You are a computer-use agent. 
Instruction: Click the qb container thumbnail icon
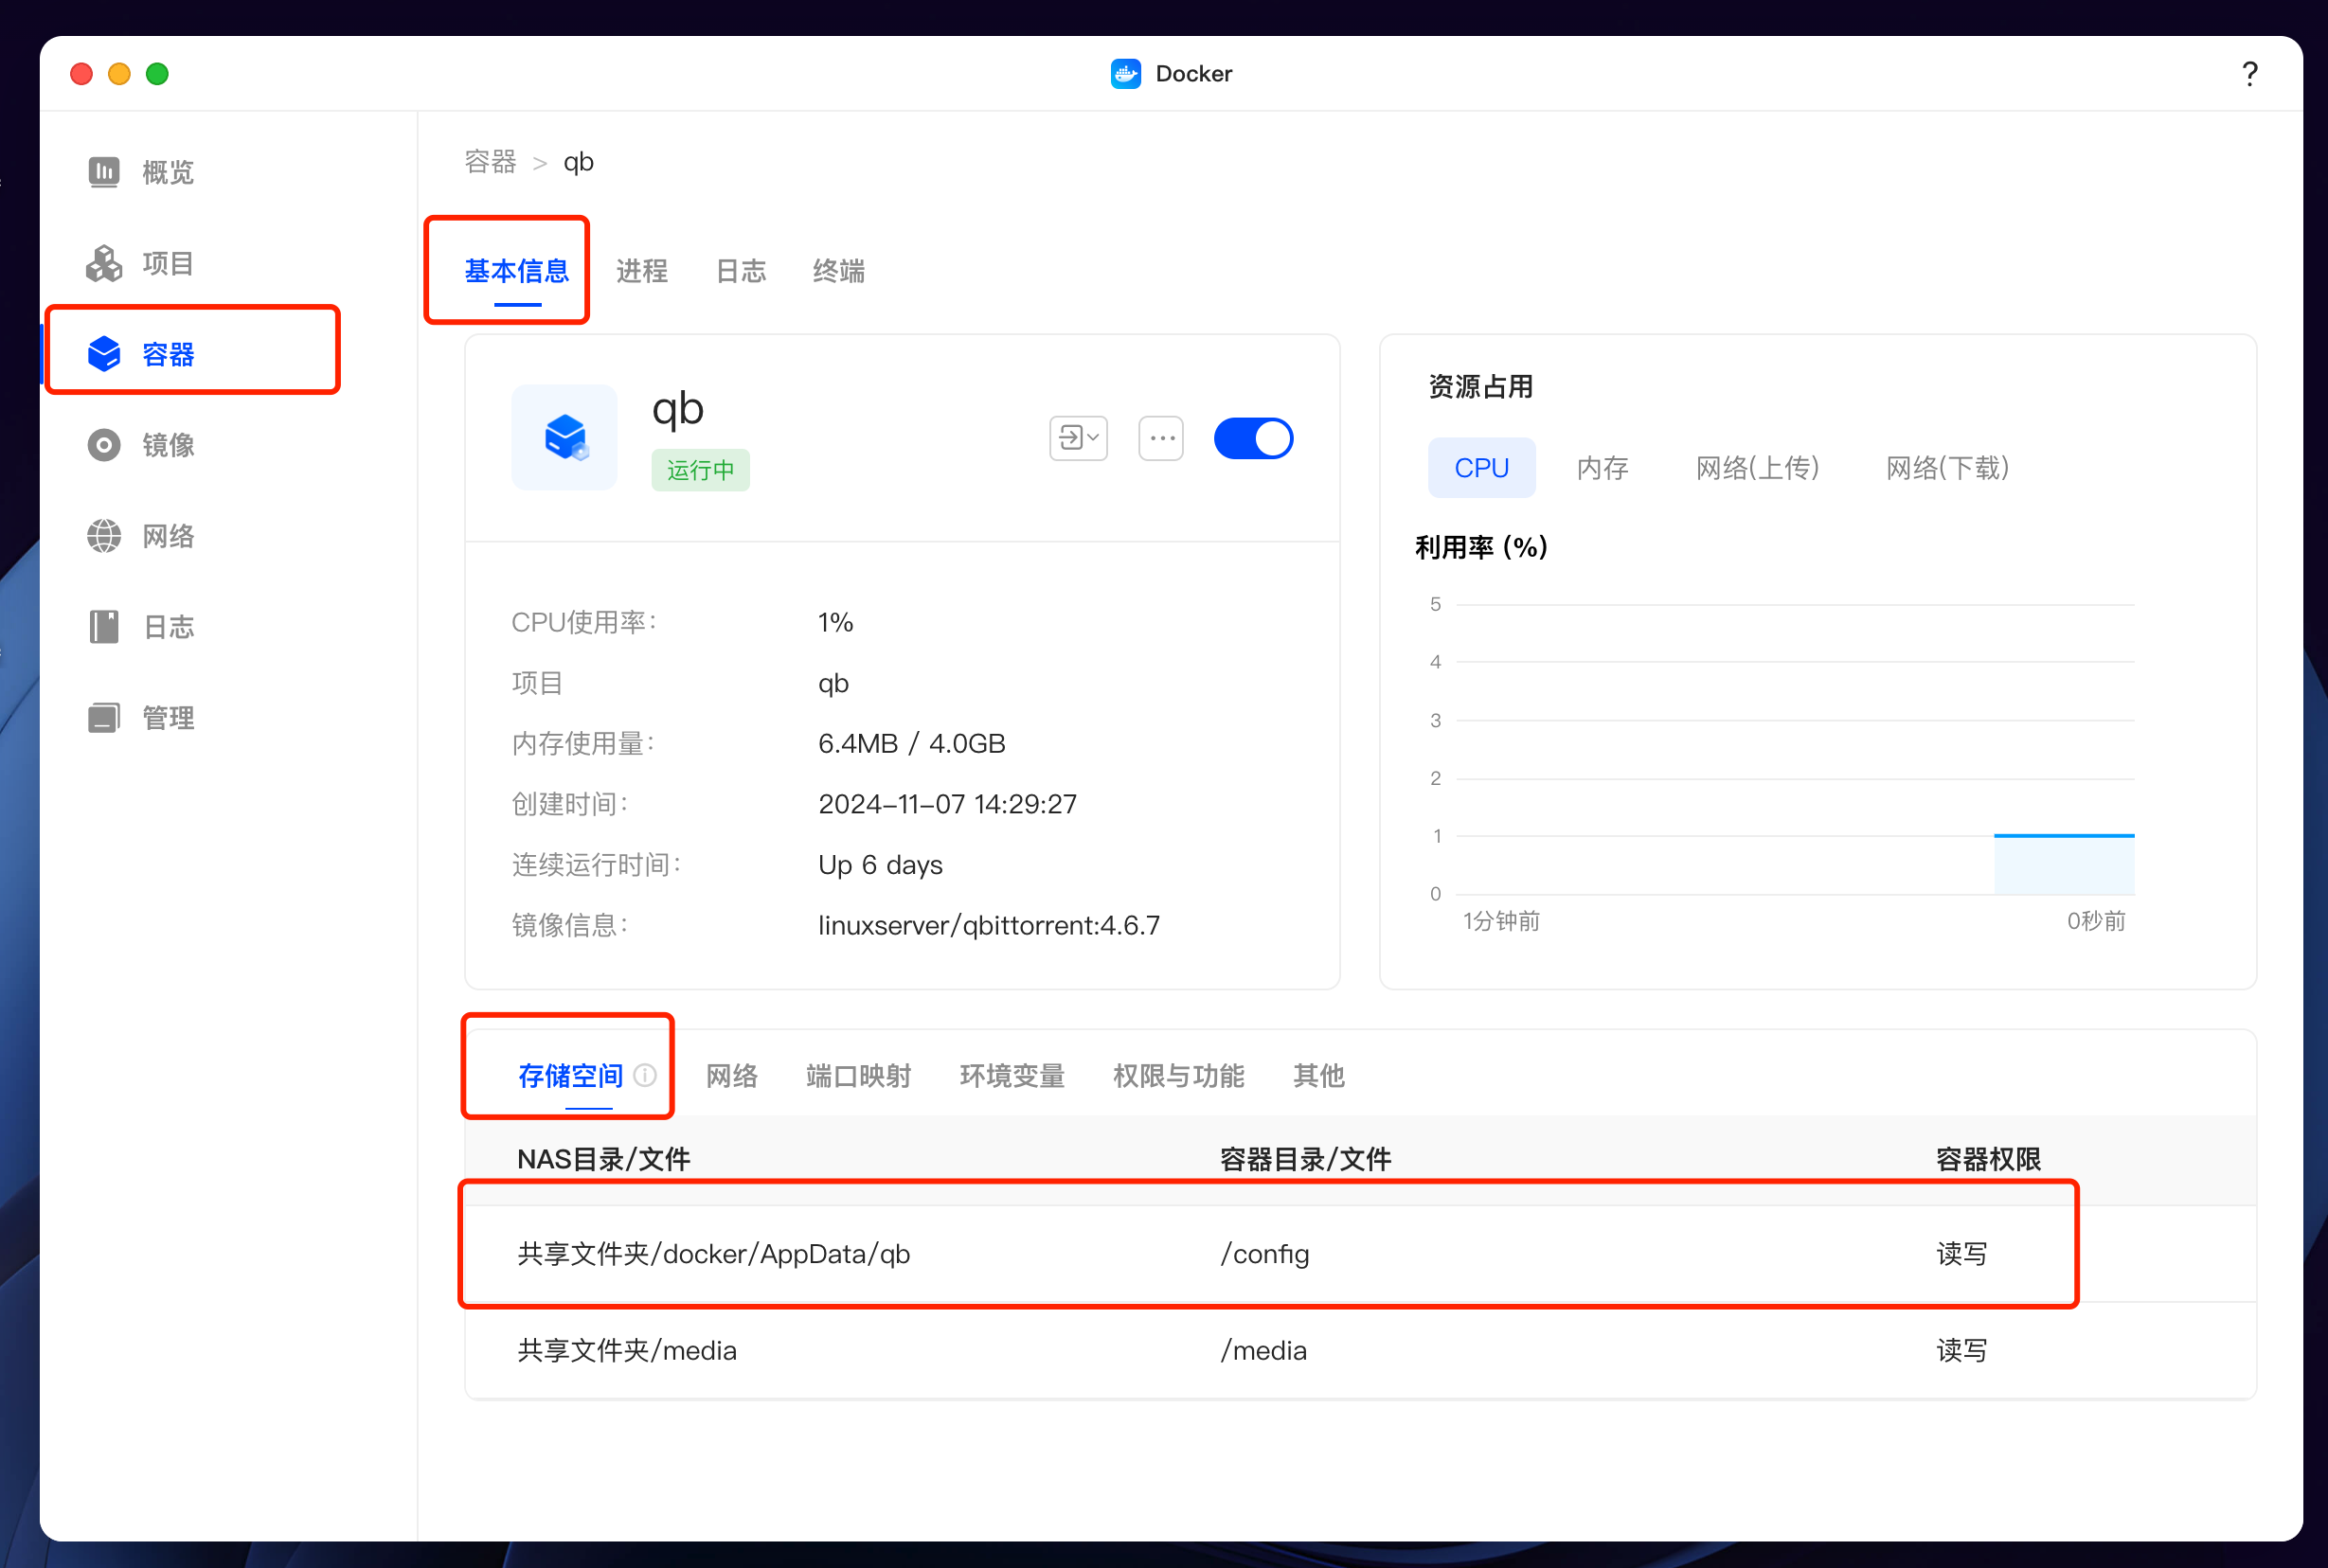[565, 438]
